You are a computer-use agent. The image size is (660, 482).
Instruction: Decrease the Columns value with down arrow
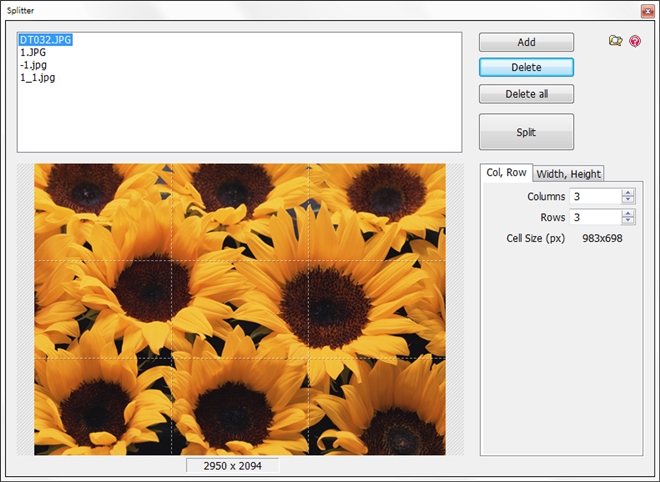click(x=627, y=201)
